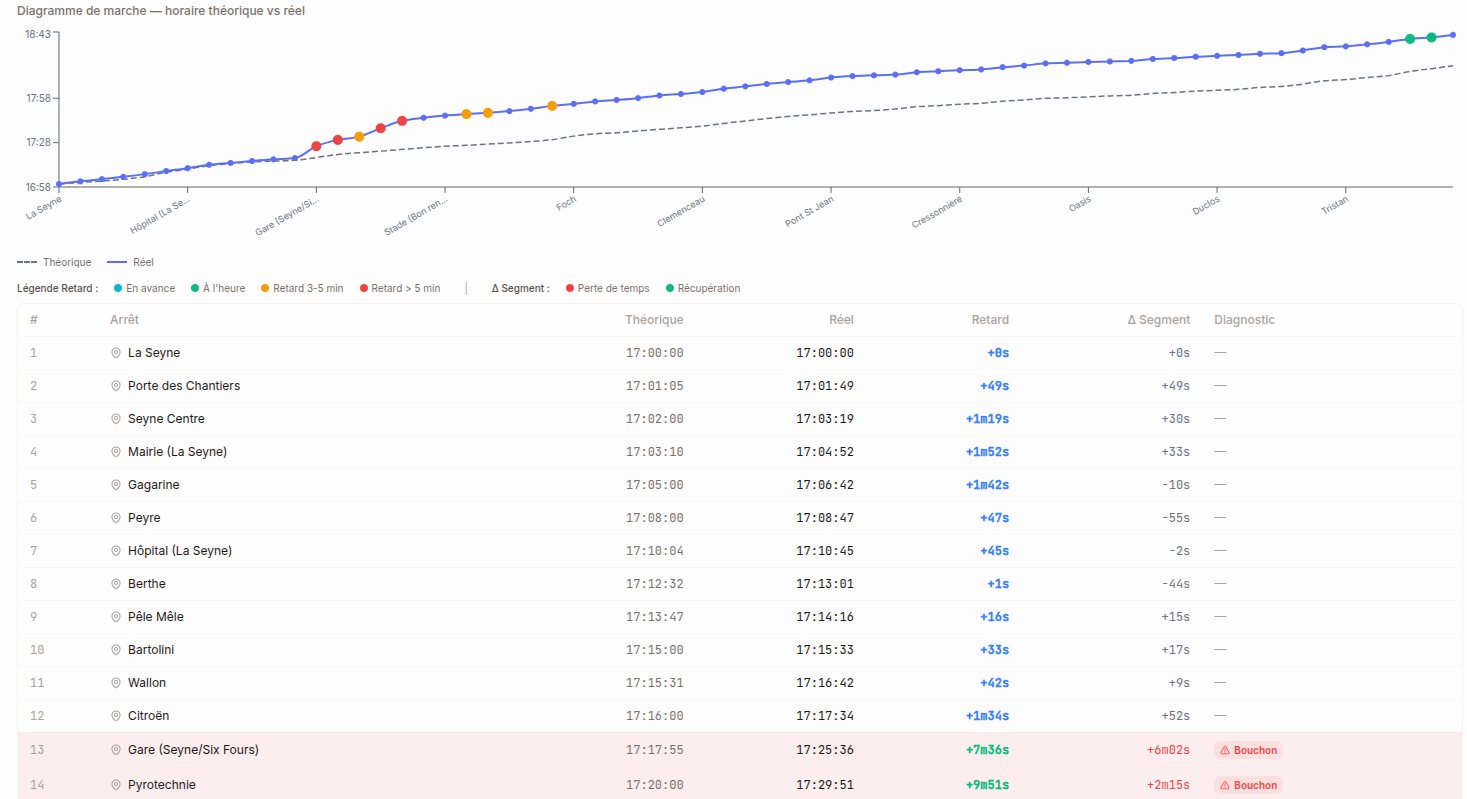Click the warning icon in Pyrotechnie Bouchon badge
Image resolution: width=1467 pixels, height=799 pixels.
(1225, 785)
